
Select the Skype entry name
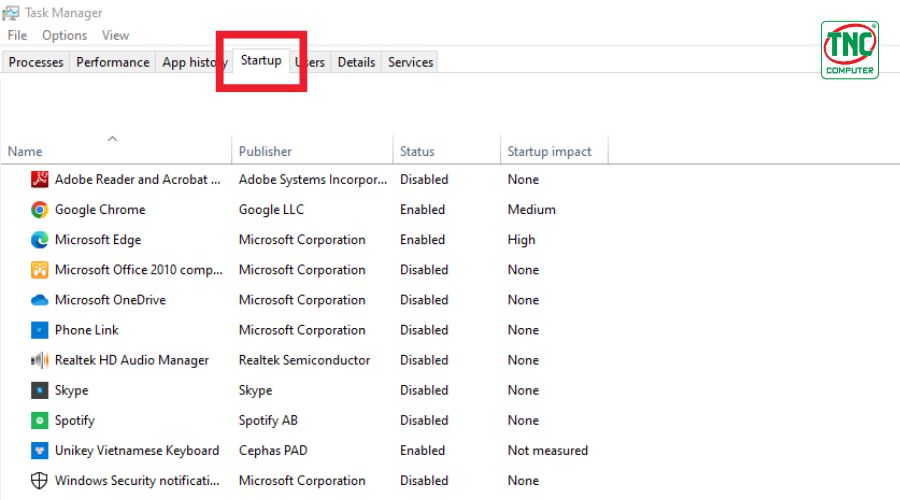(71, 390)
